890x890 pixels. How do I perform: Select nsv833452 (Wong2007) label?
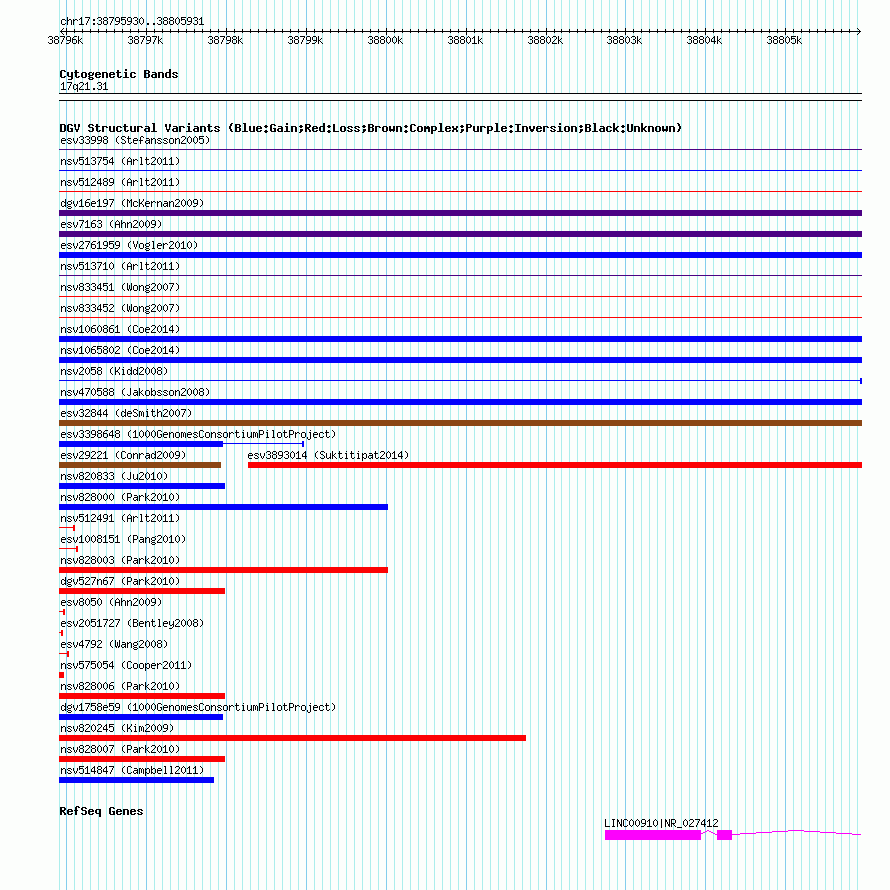point(120,308)
